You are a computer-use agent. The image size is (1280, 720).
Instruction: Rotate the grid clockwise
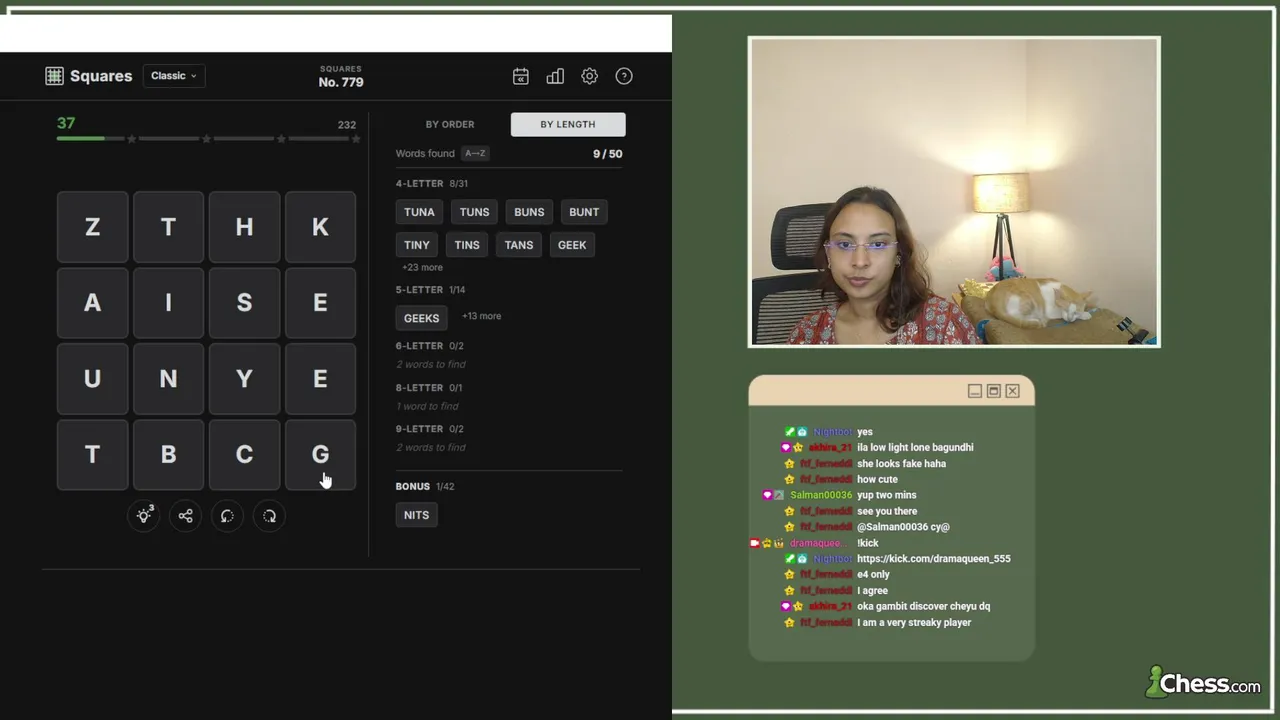click(x=269, y=516)
